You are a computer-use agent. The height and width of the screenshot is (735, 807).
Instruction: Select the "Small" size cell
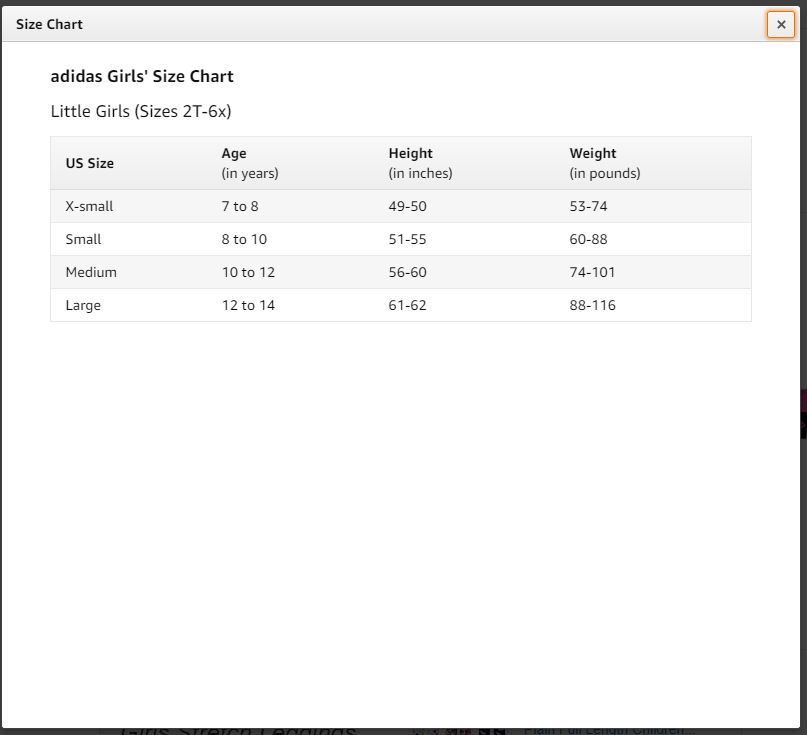click(x=83, y=239)
